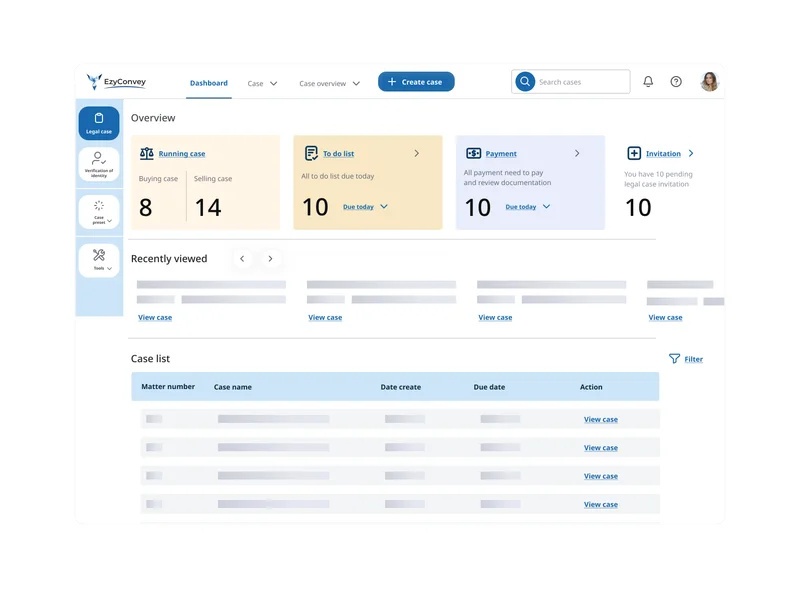This screenshot has width=800, height=590.
Task: Open the Tools sidebar icon
Action: pos(98,259)
